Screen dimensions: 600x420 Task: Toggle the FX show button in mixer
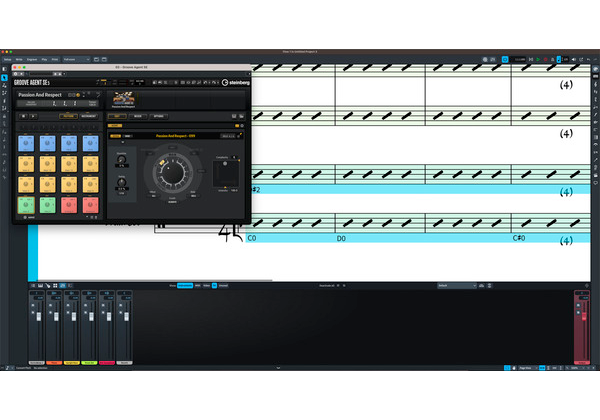point(214,285)
